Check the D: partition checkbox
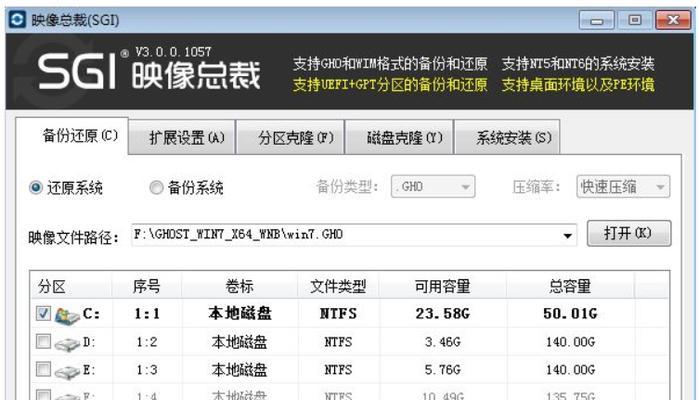699x400 pixels. (x=43, y=342)
